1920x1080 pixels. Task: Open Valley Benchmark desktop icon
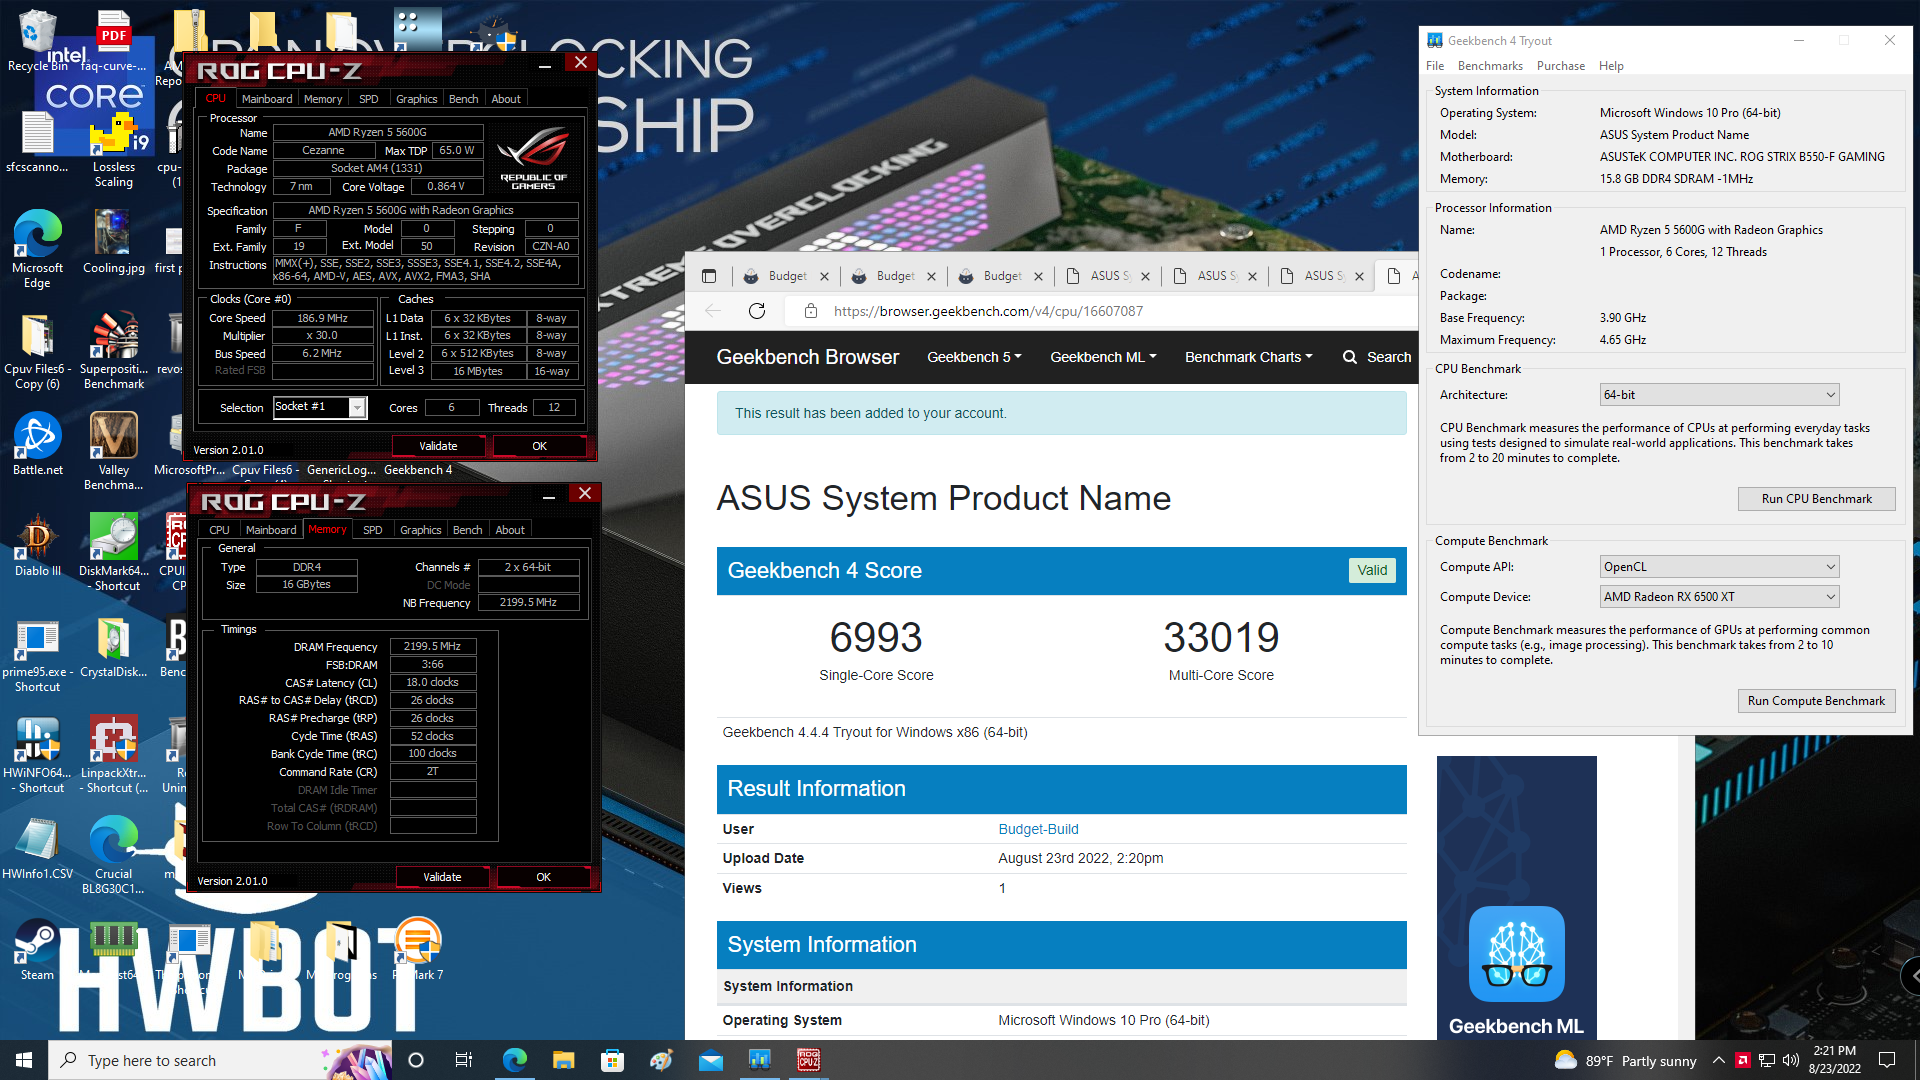[113, 452]
